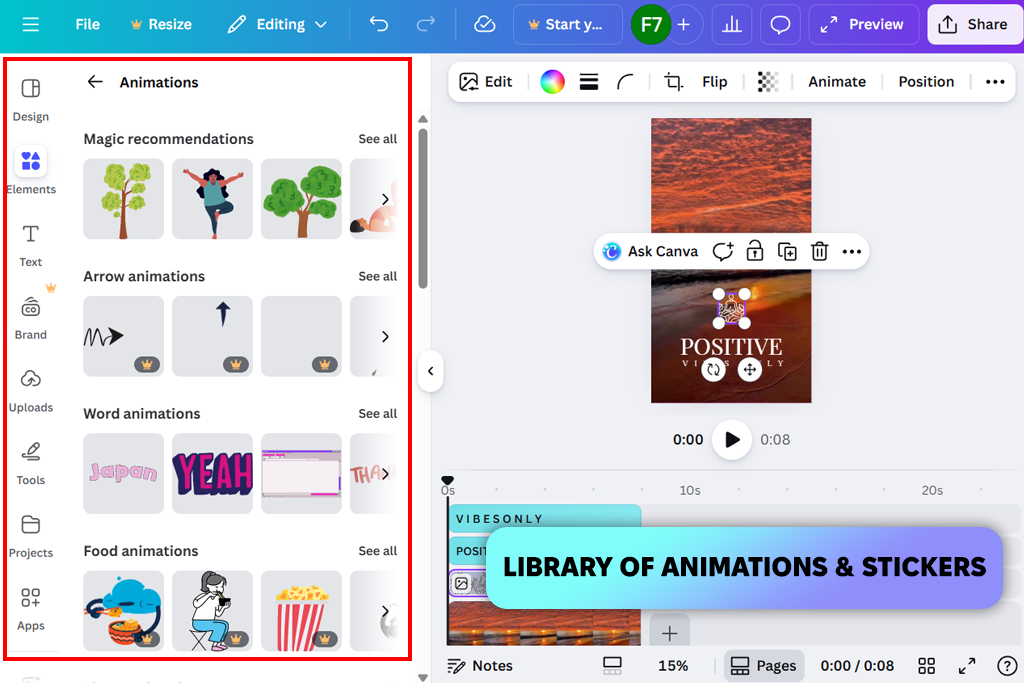Toggle the Pages view button

763,665
